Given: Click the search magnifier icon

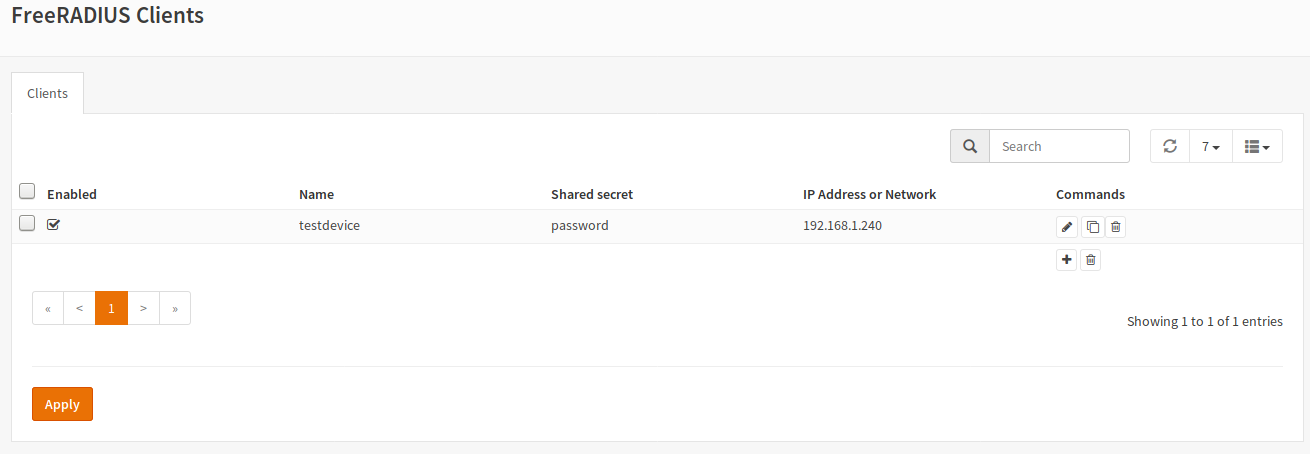Looking at the screenshot, I should [970, 146].
